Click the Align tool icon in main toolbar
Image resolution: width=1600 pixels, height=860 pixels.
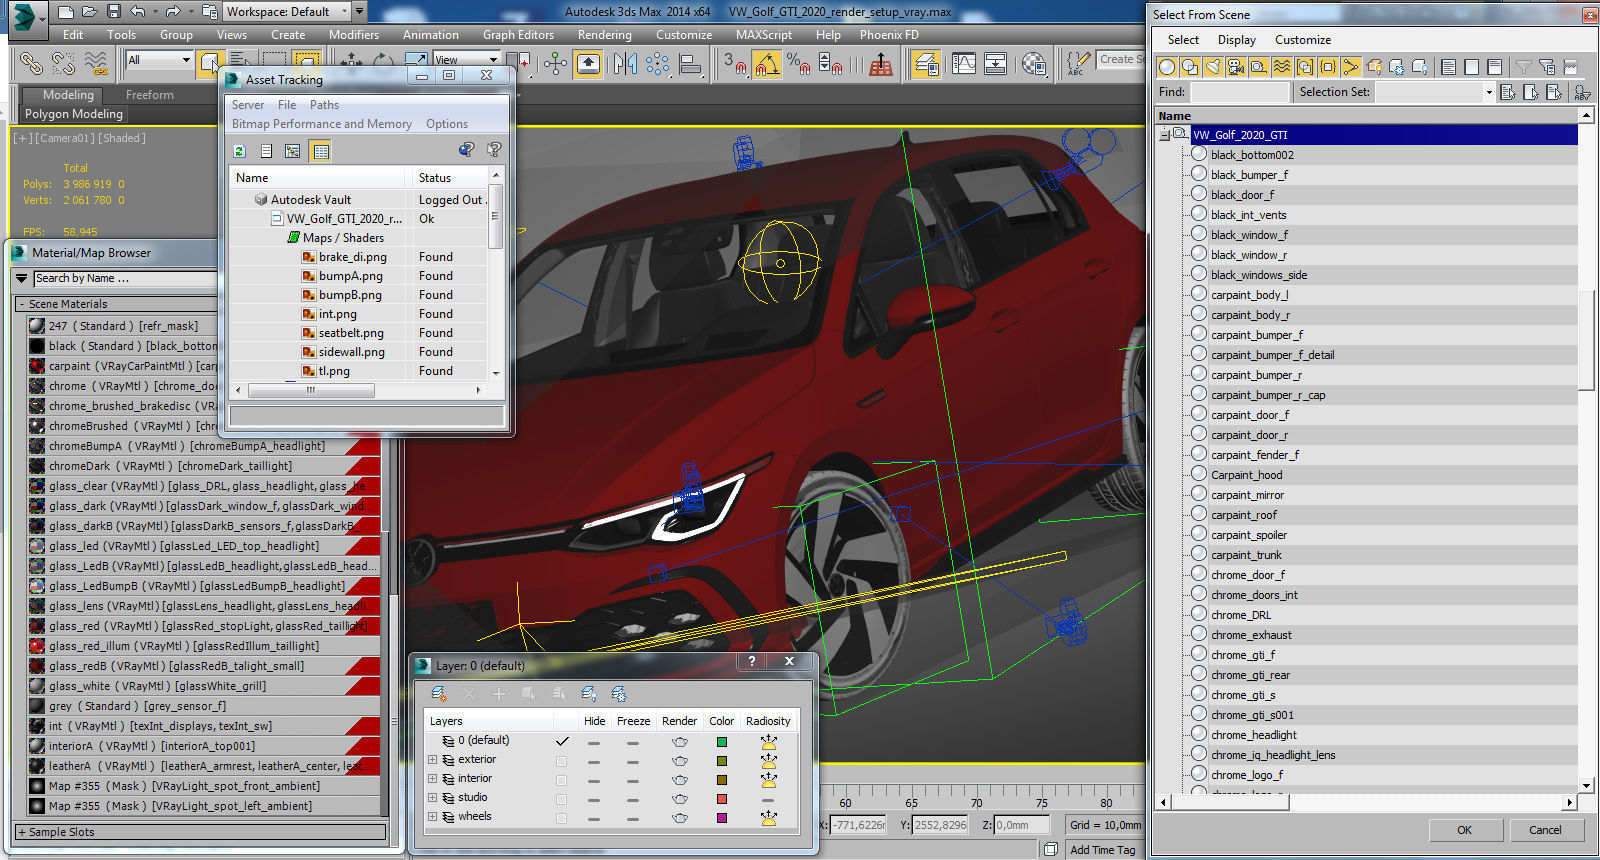pos(690,64)
